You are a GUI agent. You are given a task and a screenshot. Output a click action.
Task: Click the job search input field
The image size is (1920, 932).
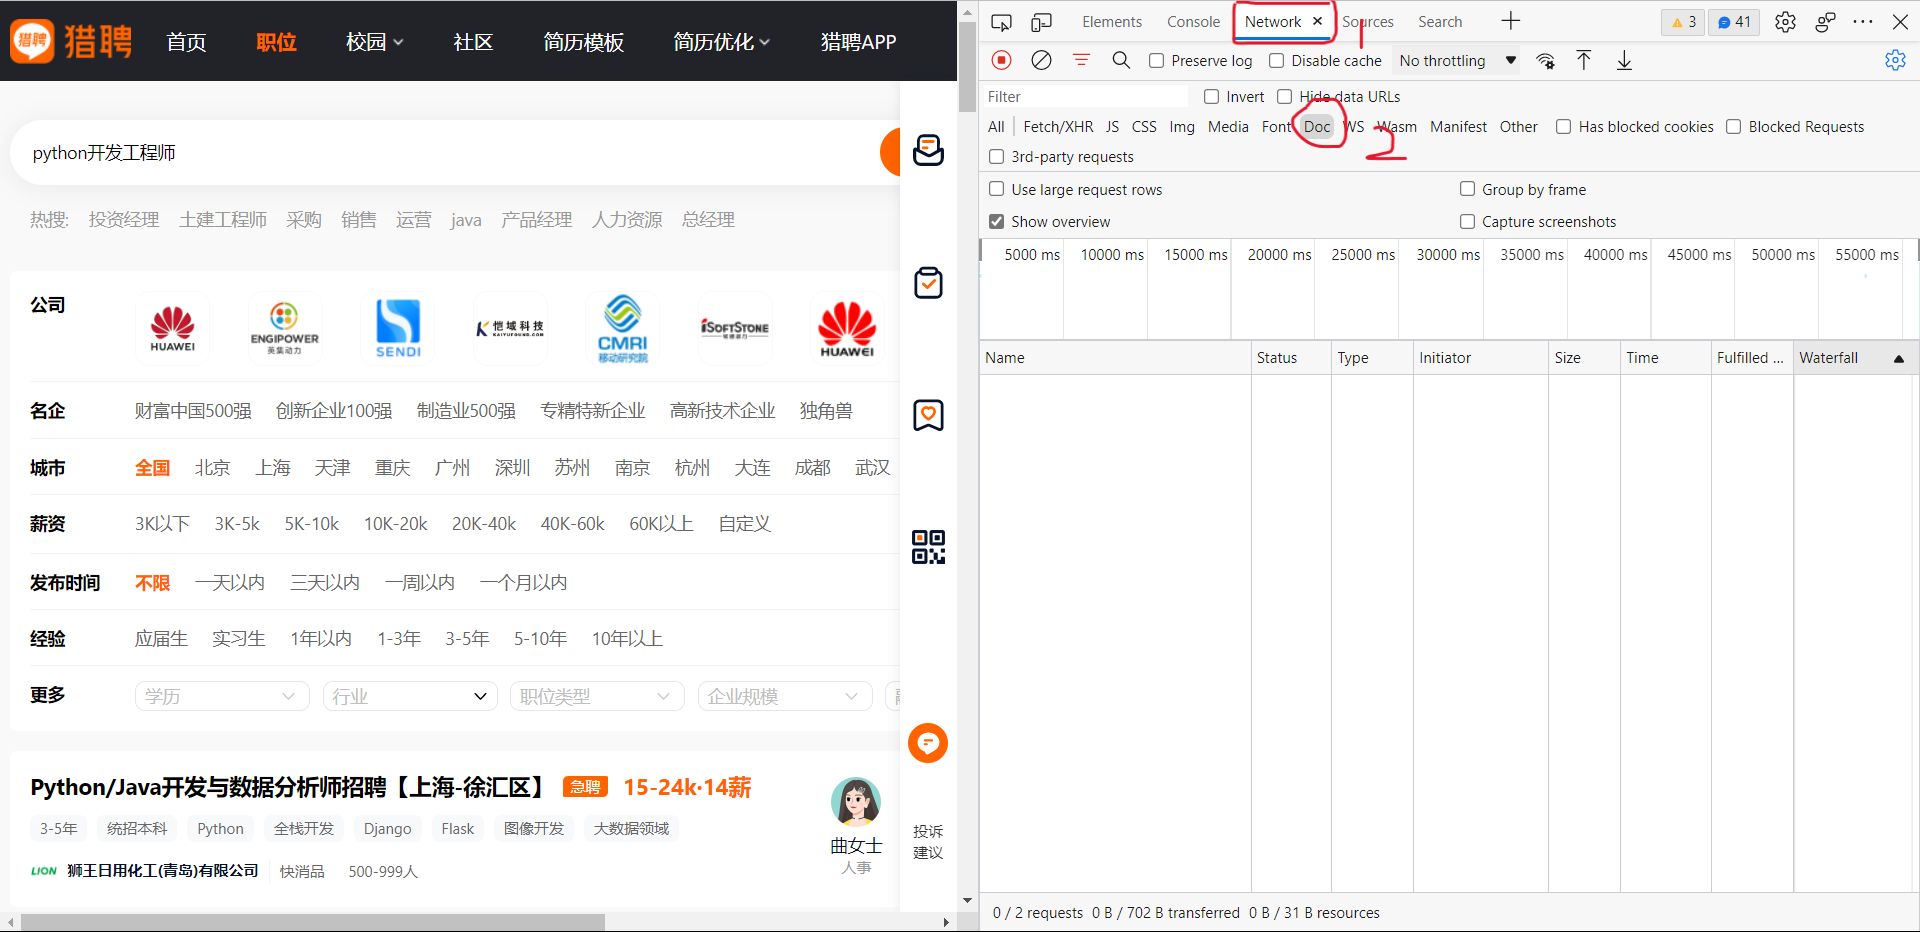[x=400, y=152]
